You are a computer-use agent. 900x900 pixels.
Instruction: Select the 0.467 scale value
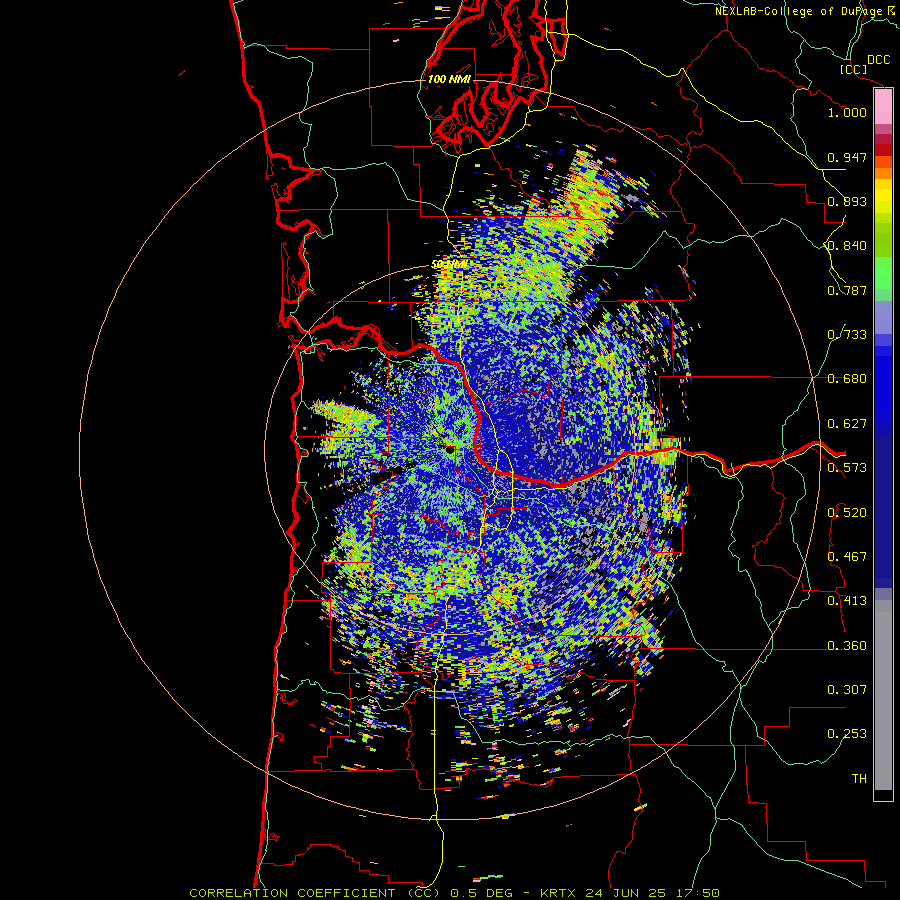[847, 557]
